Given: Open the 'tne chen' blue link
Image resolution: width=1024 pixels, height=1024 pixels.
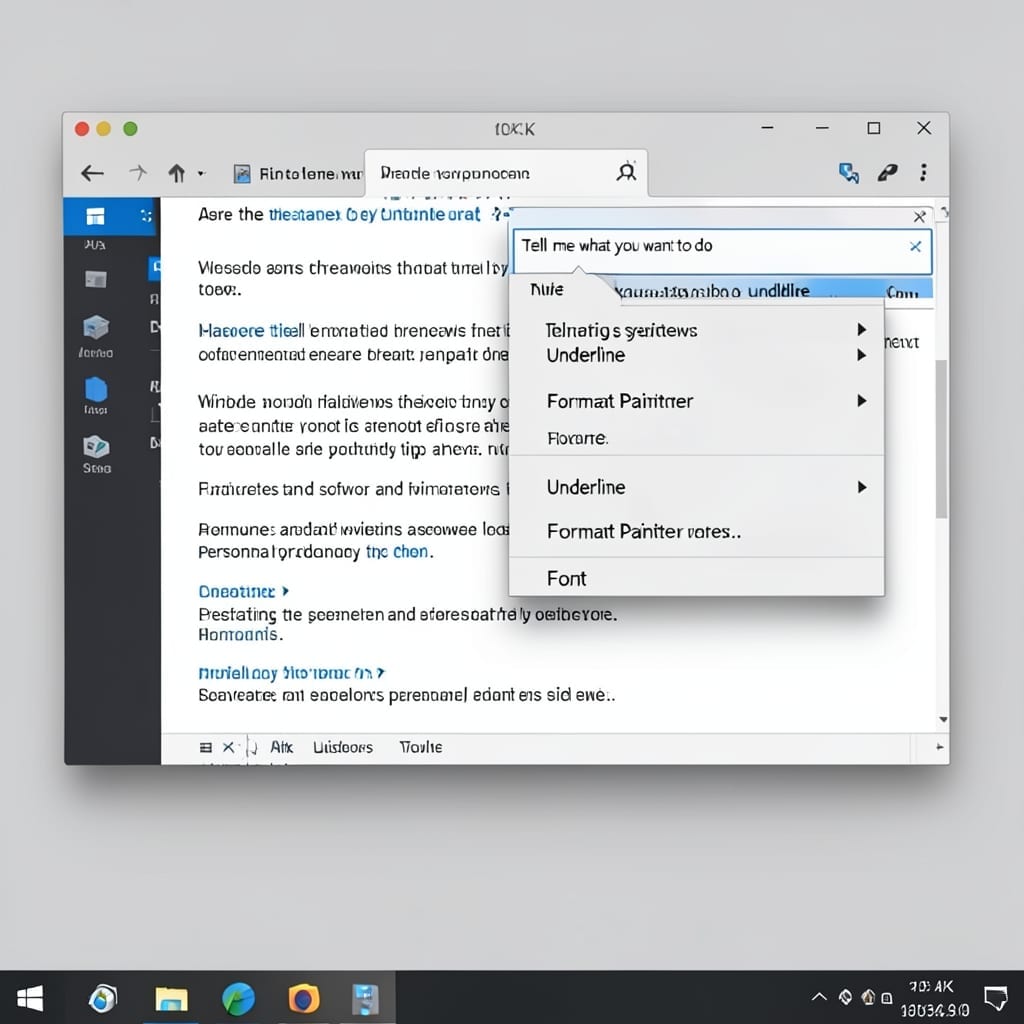Looking at the screenshot, I should tap(397, 552).
